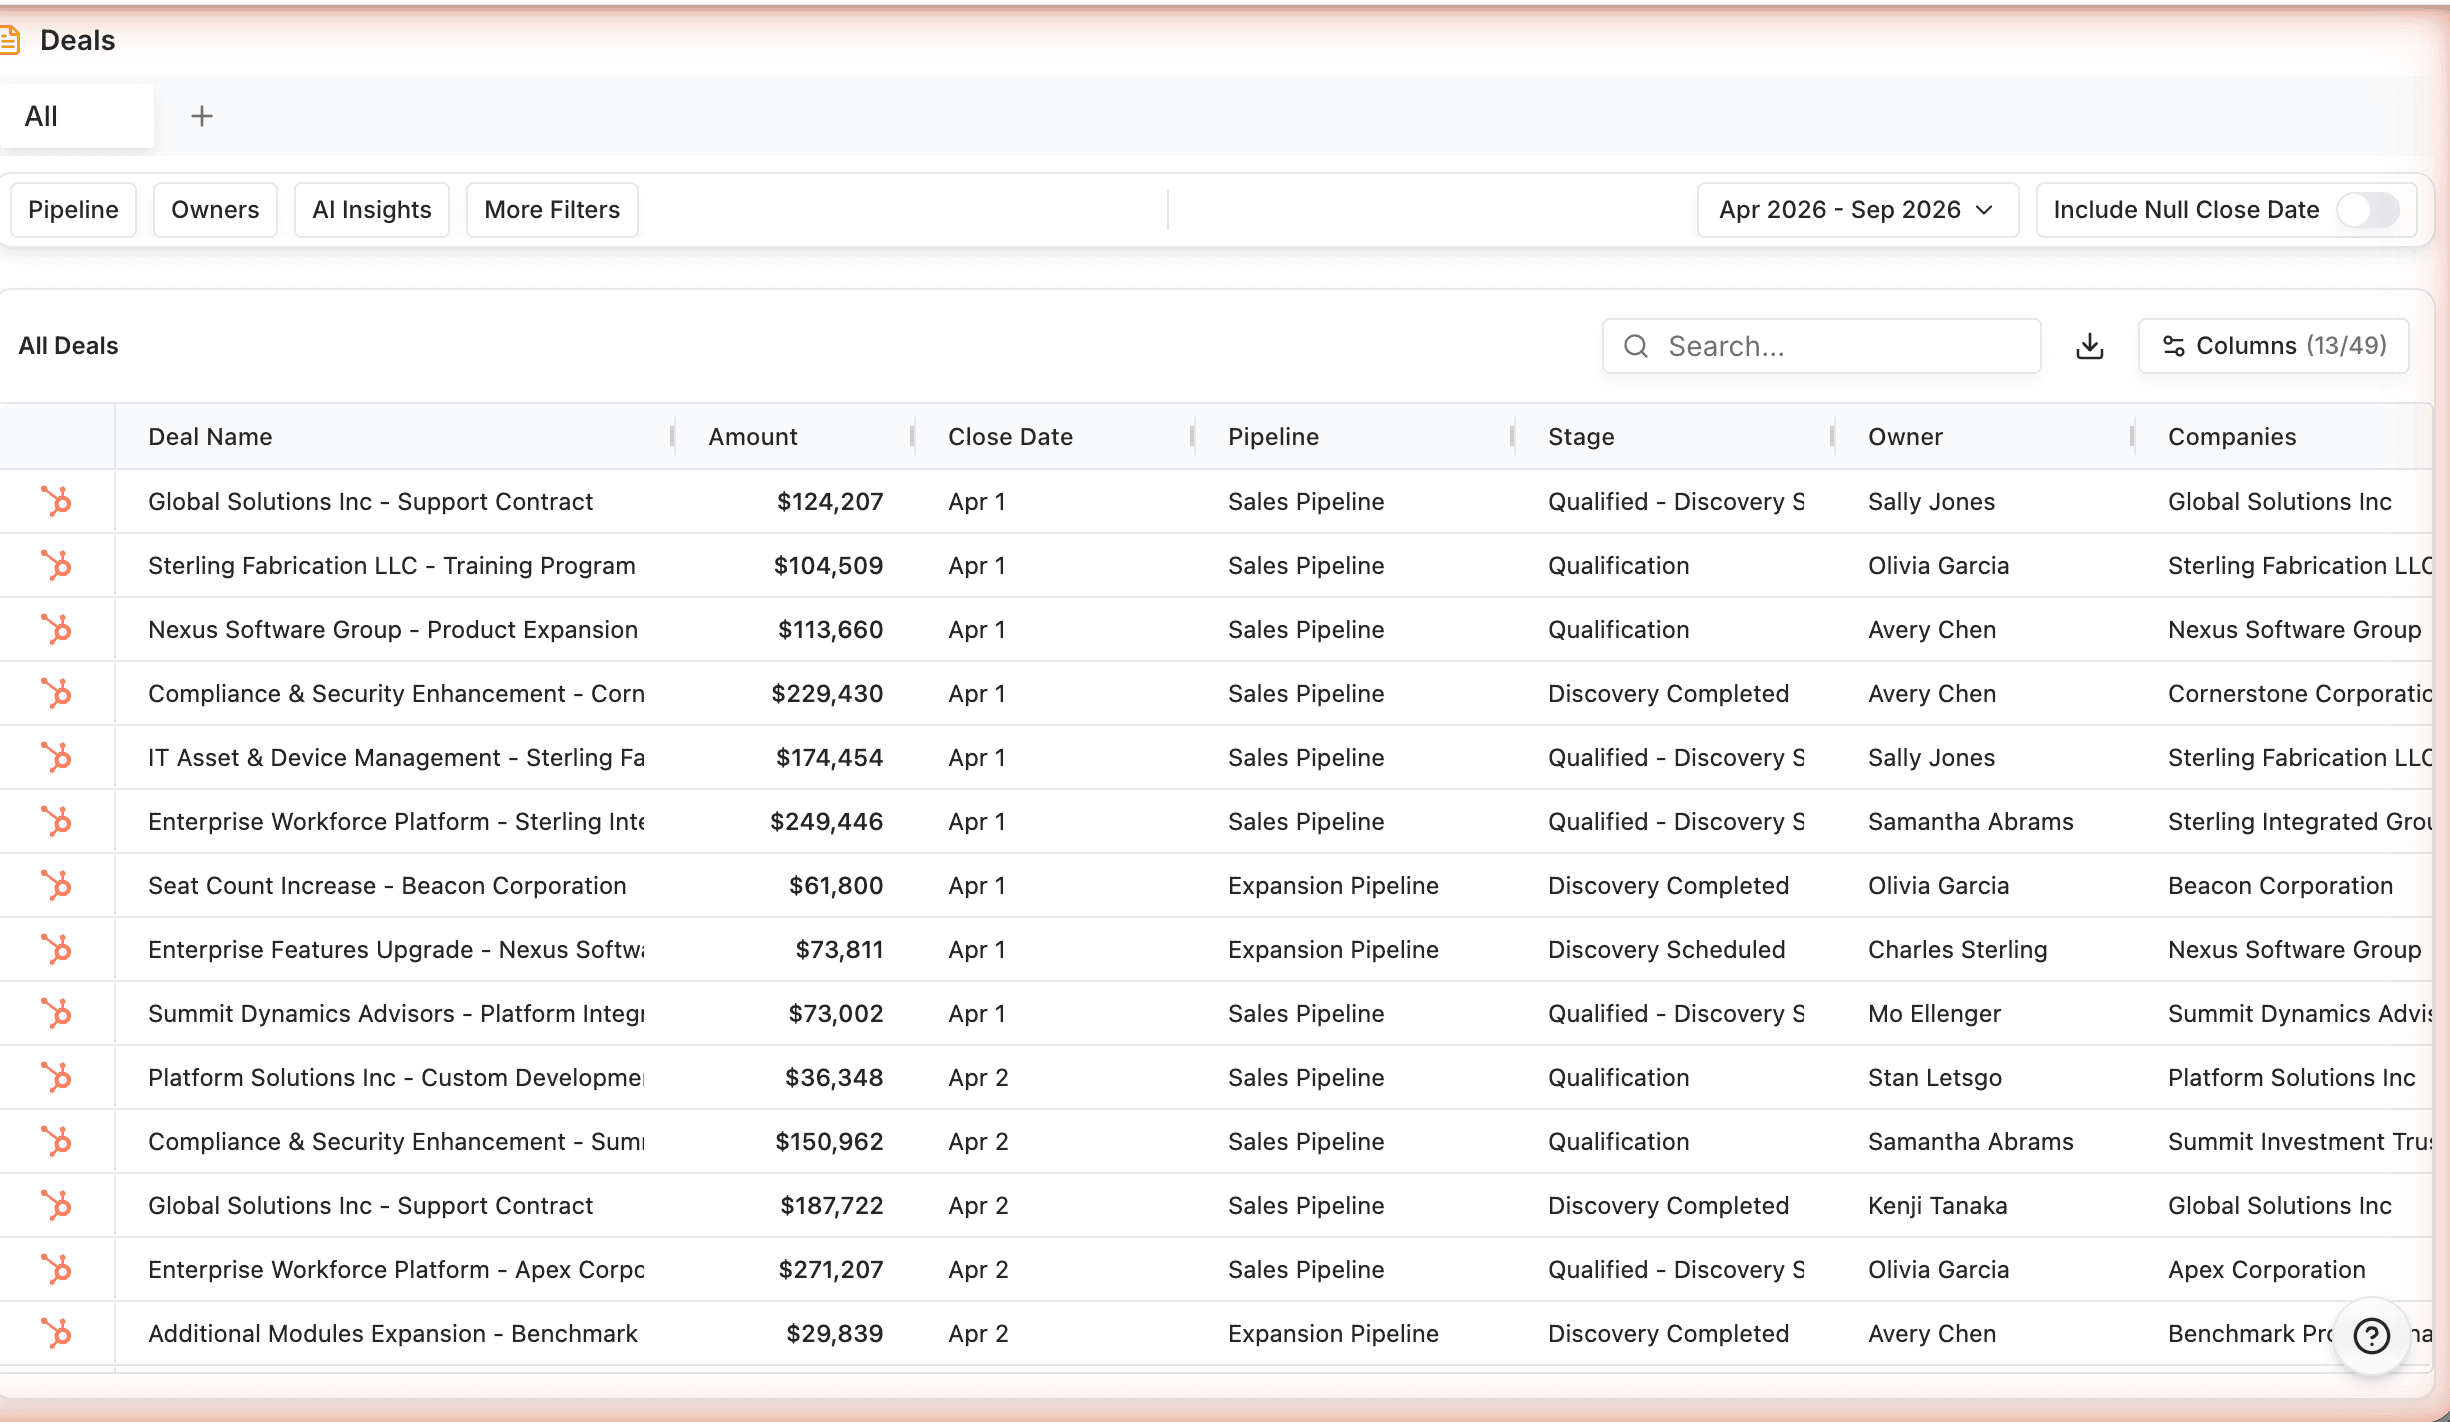Click the plus icon to add a view

tap(202, 116)
